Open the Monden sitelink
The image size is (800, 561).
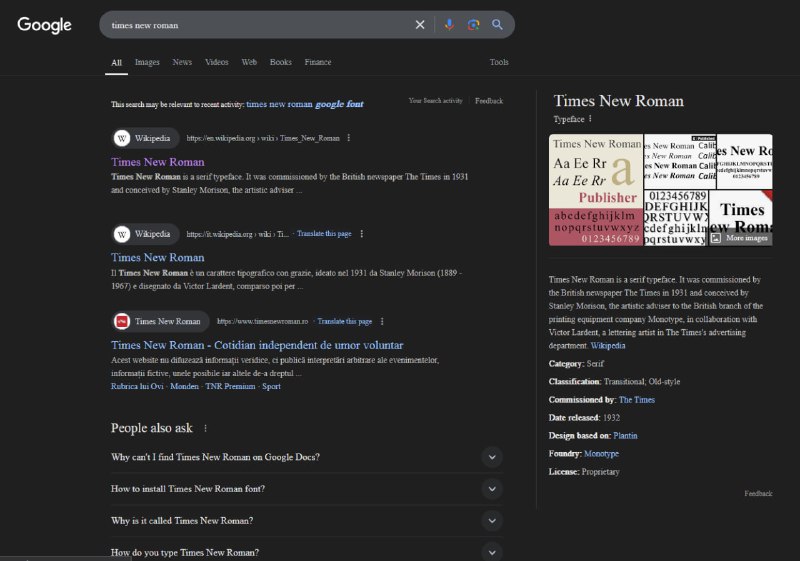point(184,387)
